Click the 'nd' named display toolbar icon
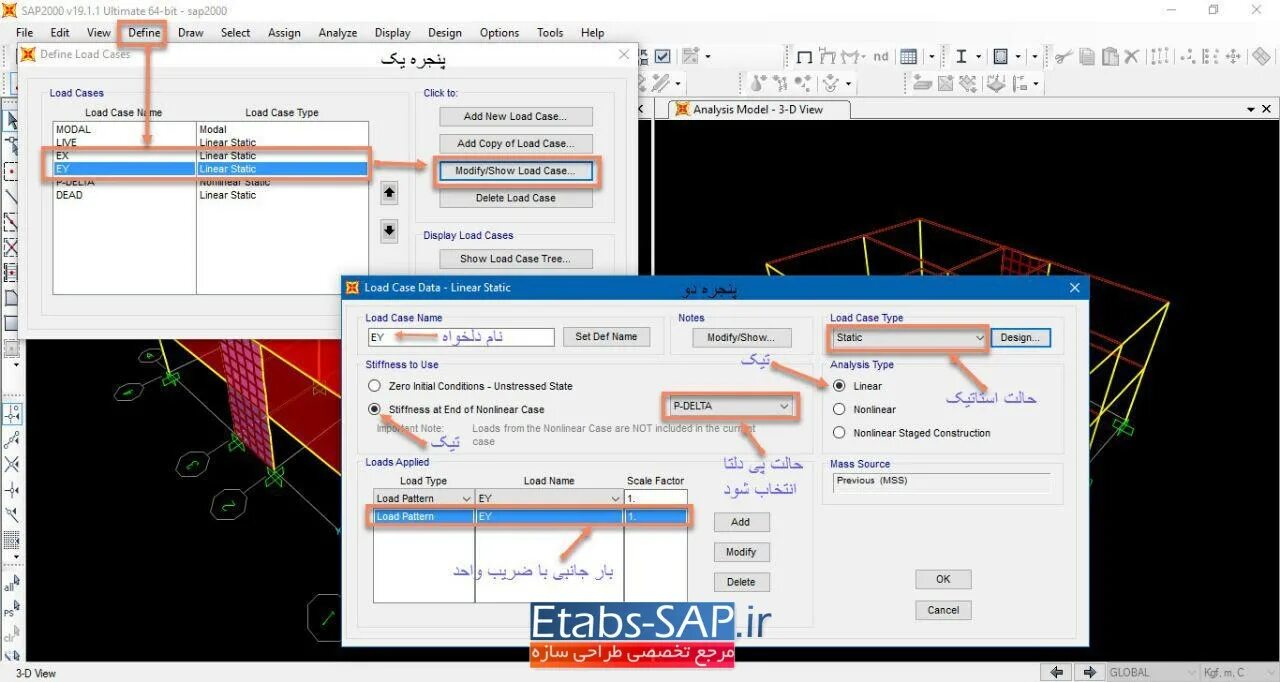Screen dimensions: 1280x682 tap(880, 57)
